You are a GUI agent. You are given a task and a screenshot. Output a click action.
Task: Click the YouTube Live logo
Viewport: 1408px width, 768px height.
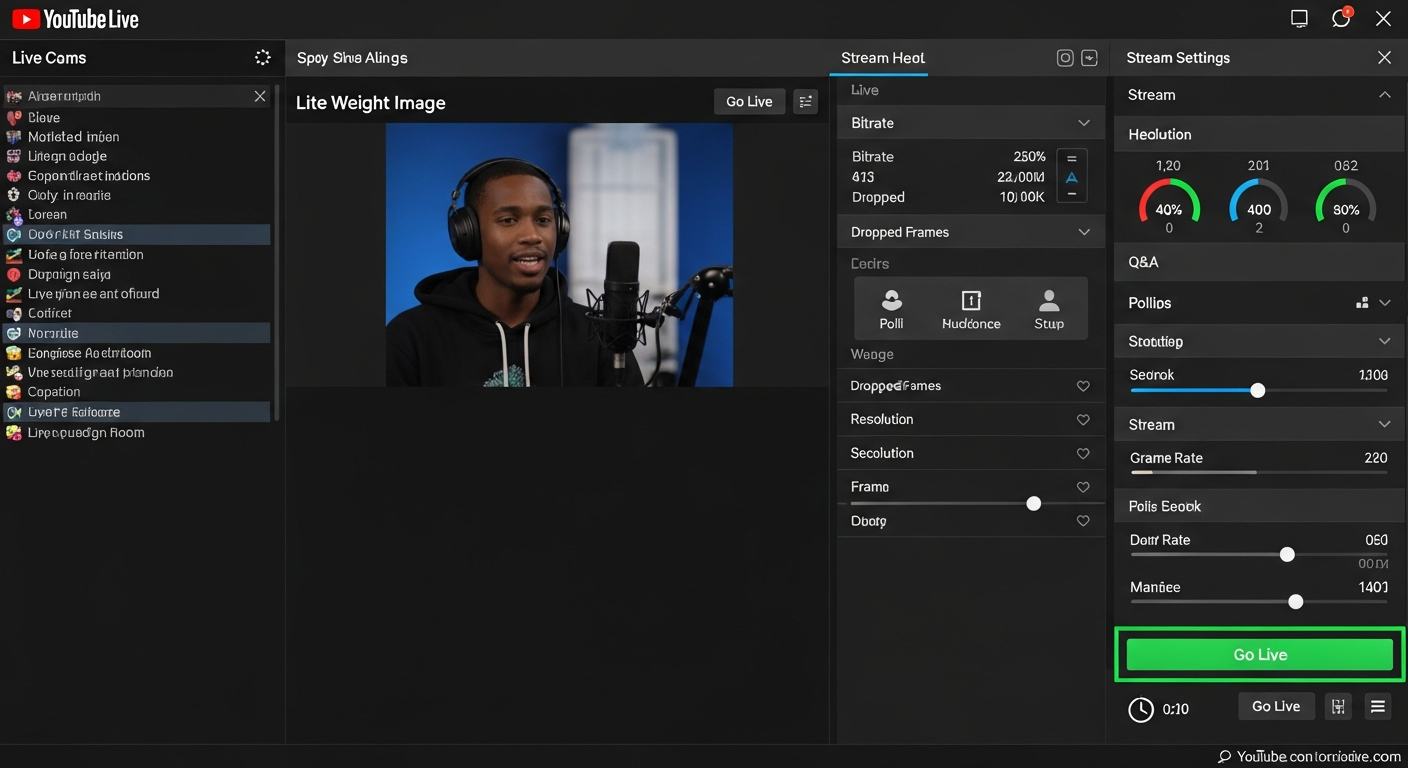[75, 17]
